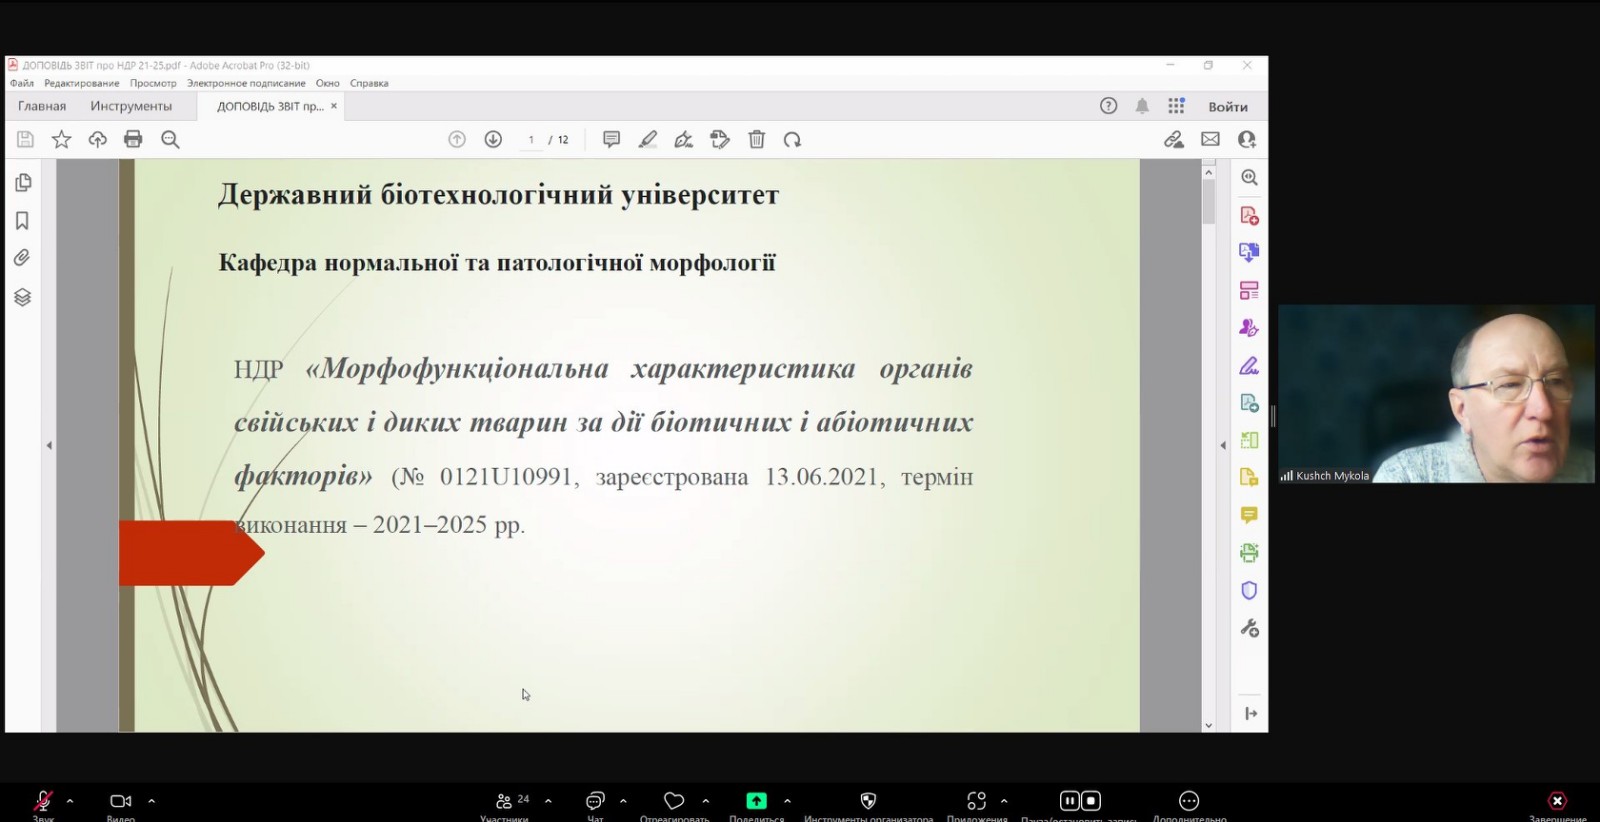Unmute the microphone in Zoom toolbar
Image resolution: width=1600 pixels, height=822 pixels.
click(43, 801)
